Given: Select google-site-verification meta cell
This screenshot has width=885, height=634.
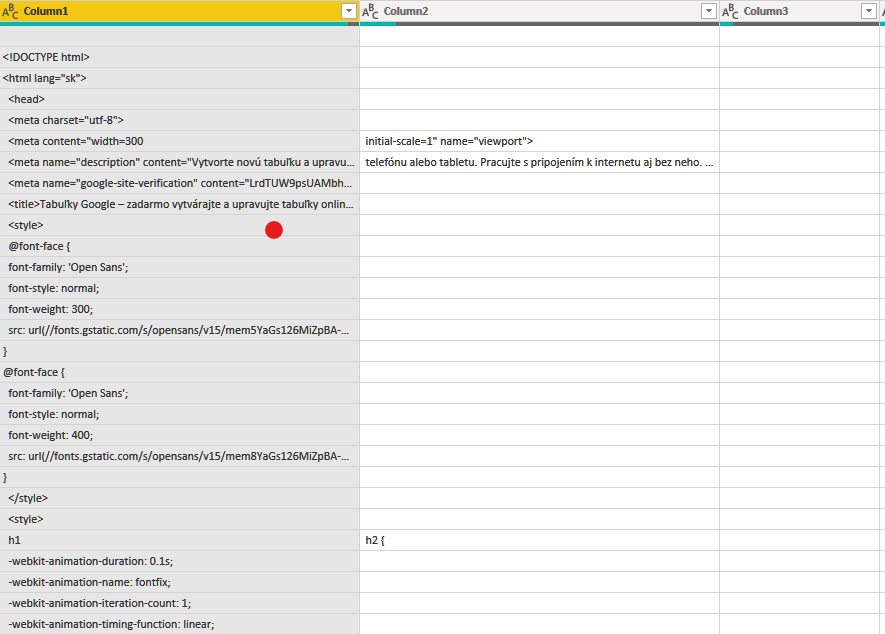Looking at the screenshot, I should click(x=179, y=183).
